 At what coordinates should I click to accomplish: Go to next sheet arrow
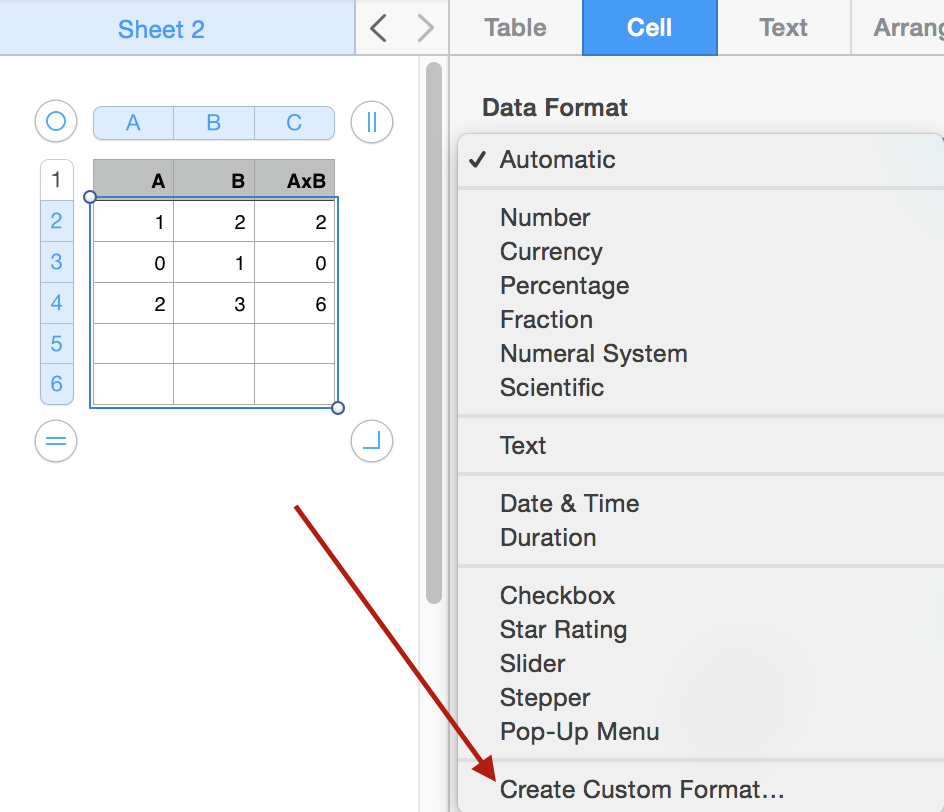tap(426, 28)
